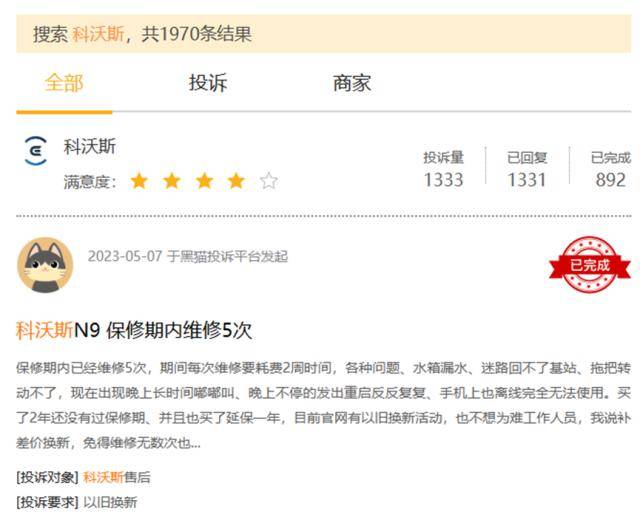Click the 以旧换新 complaint request text
Screen dimensions: 640x531
pos(110,502)
